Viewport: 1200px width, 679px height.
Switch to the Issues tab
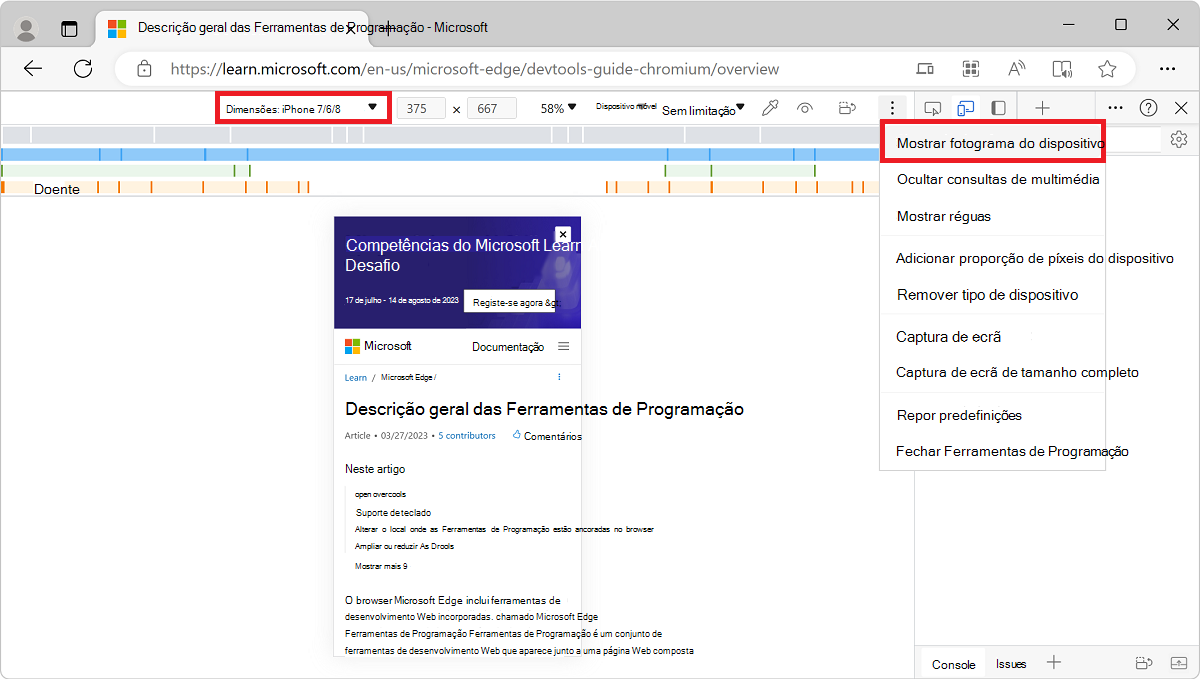pyautogui.click(x=1011, y=663)
